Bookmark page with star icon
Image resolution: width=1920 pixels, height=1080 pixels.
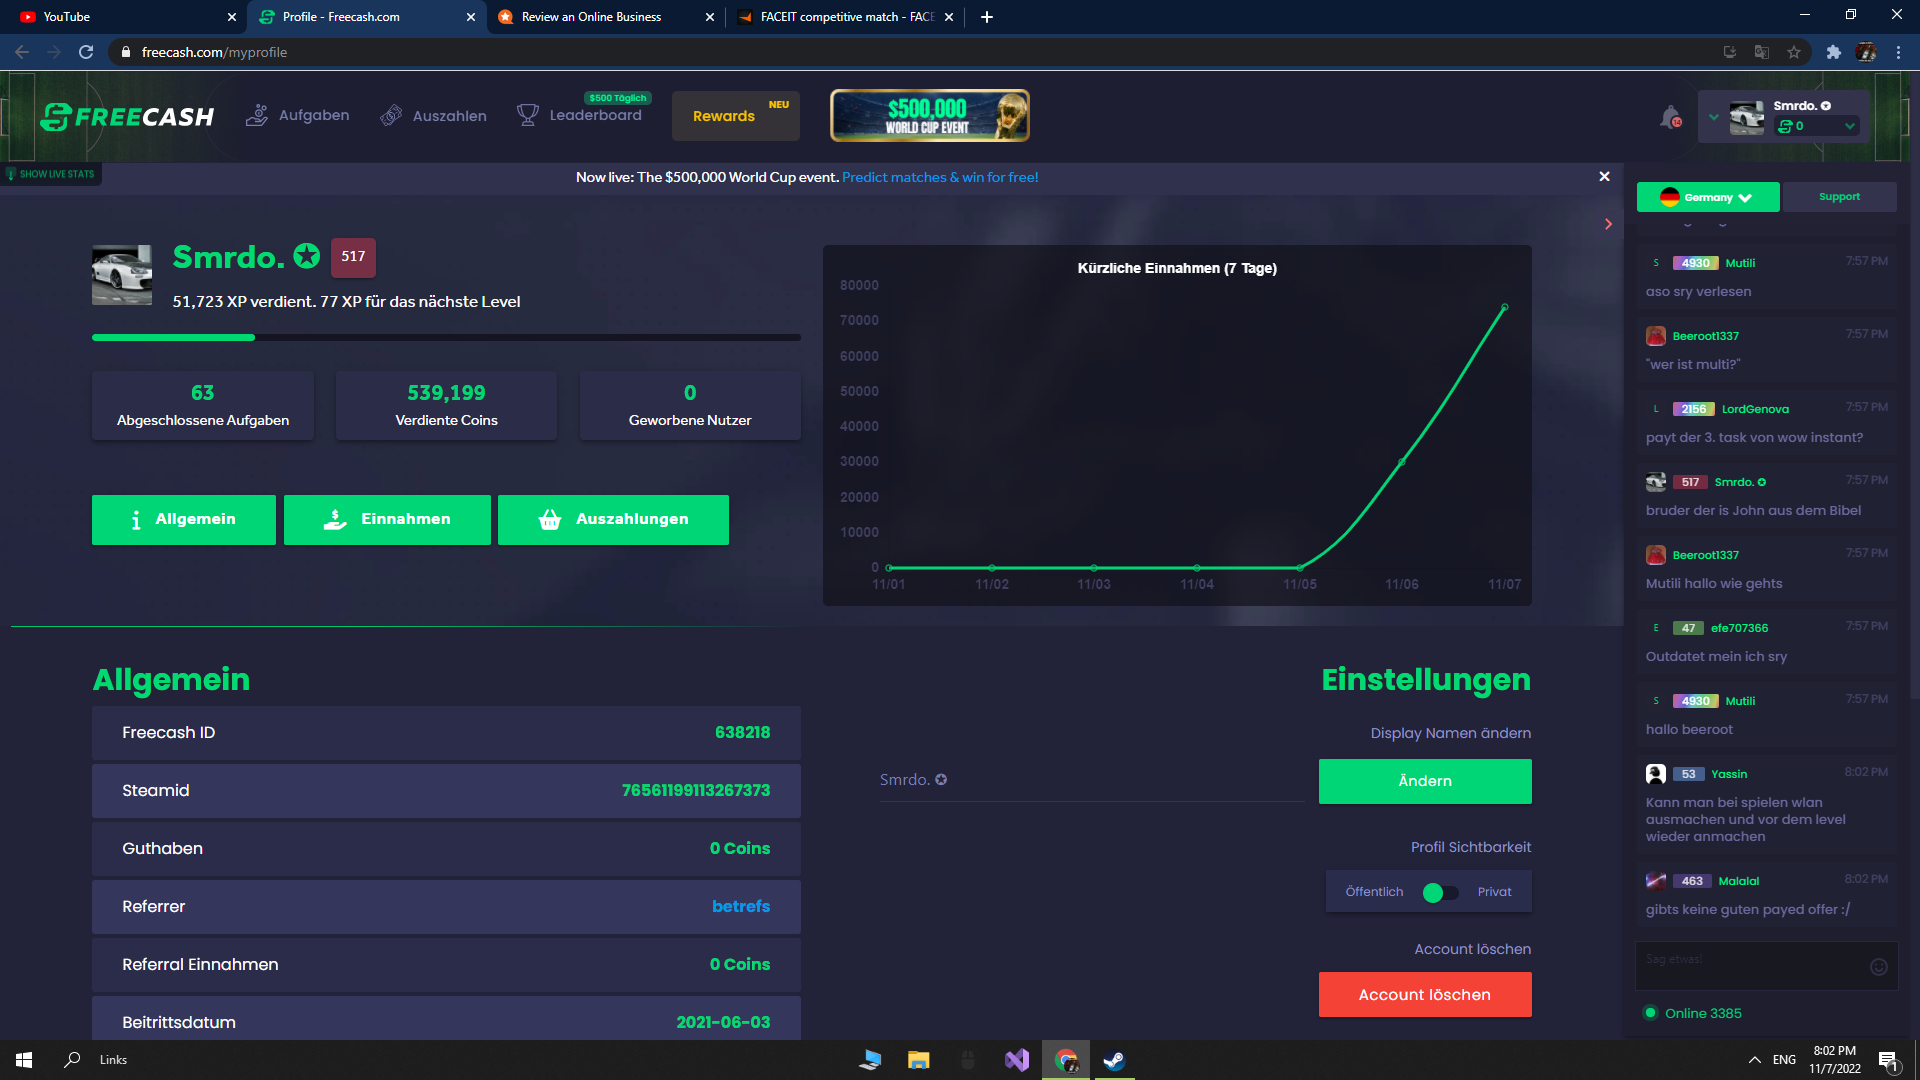(1794, 52)
